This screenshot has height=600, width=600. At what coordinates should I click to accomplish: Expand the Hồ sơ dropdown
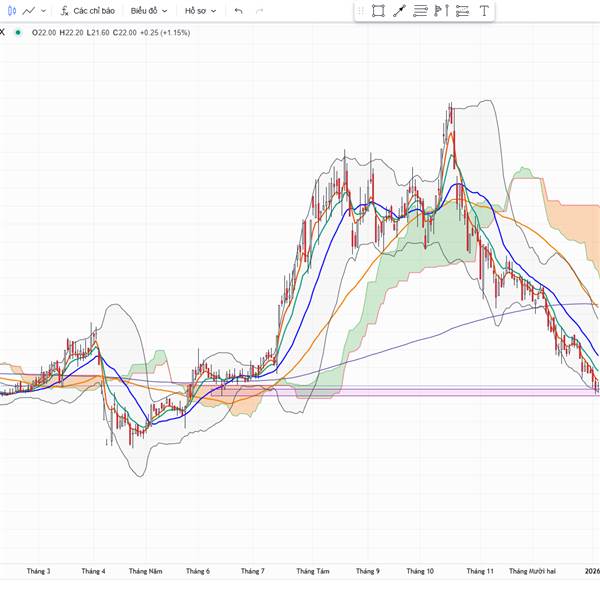click(201, 11)
